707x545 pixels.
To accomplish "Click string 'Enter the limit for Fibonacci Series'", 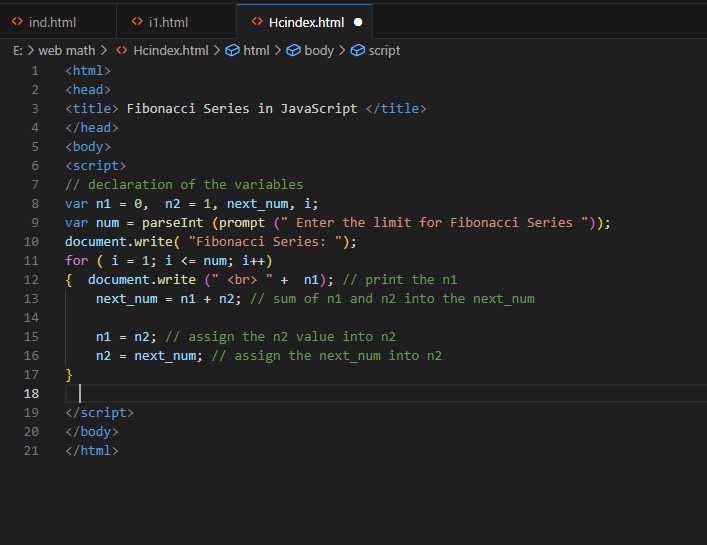I will point(434,223).
